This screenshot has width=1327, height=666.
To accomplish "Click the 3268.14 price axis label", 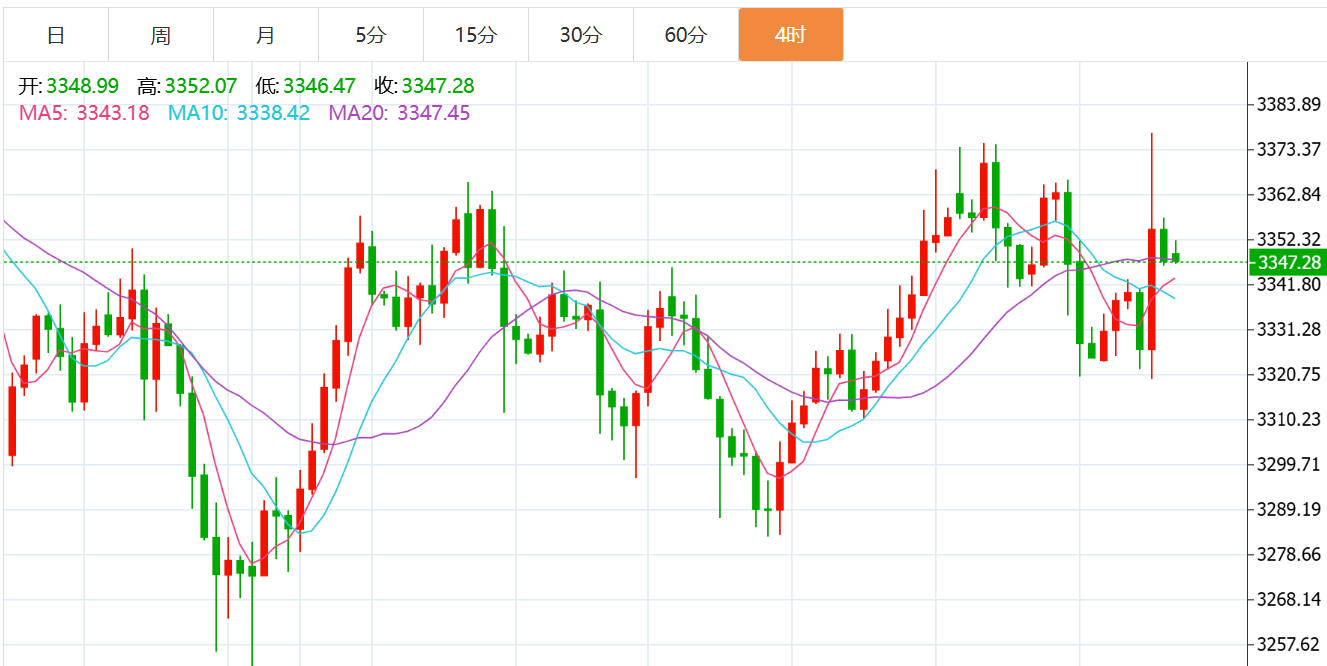I will click(1289, 599).
